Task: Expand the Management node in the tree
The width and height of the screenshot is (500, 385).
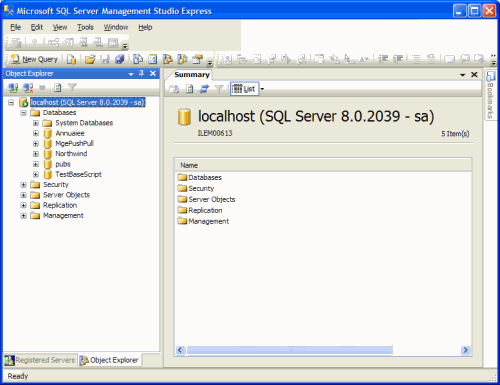Action: pyautogui.click(x=23, y=216)
